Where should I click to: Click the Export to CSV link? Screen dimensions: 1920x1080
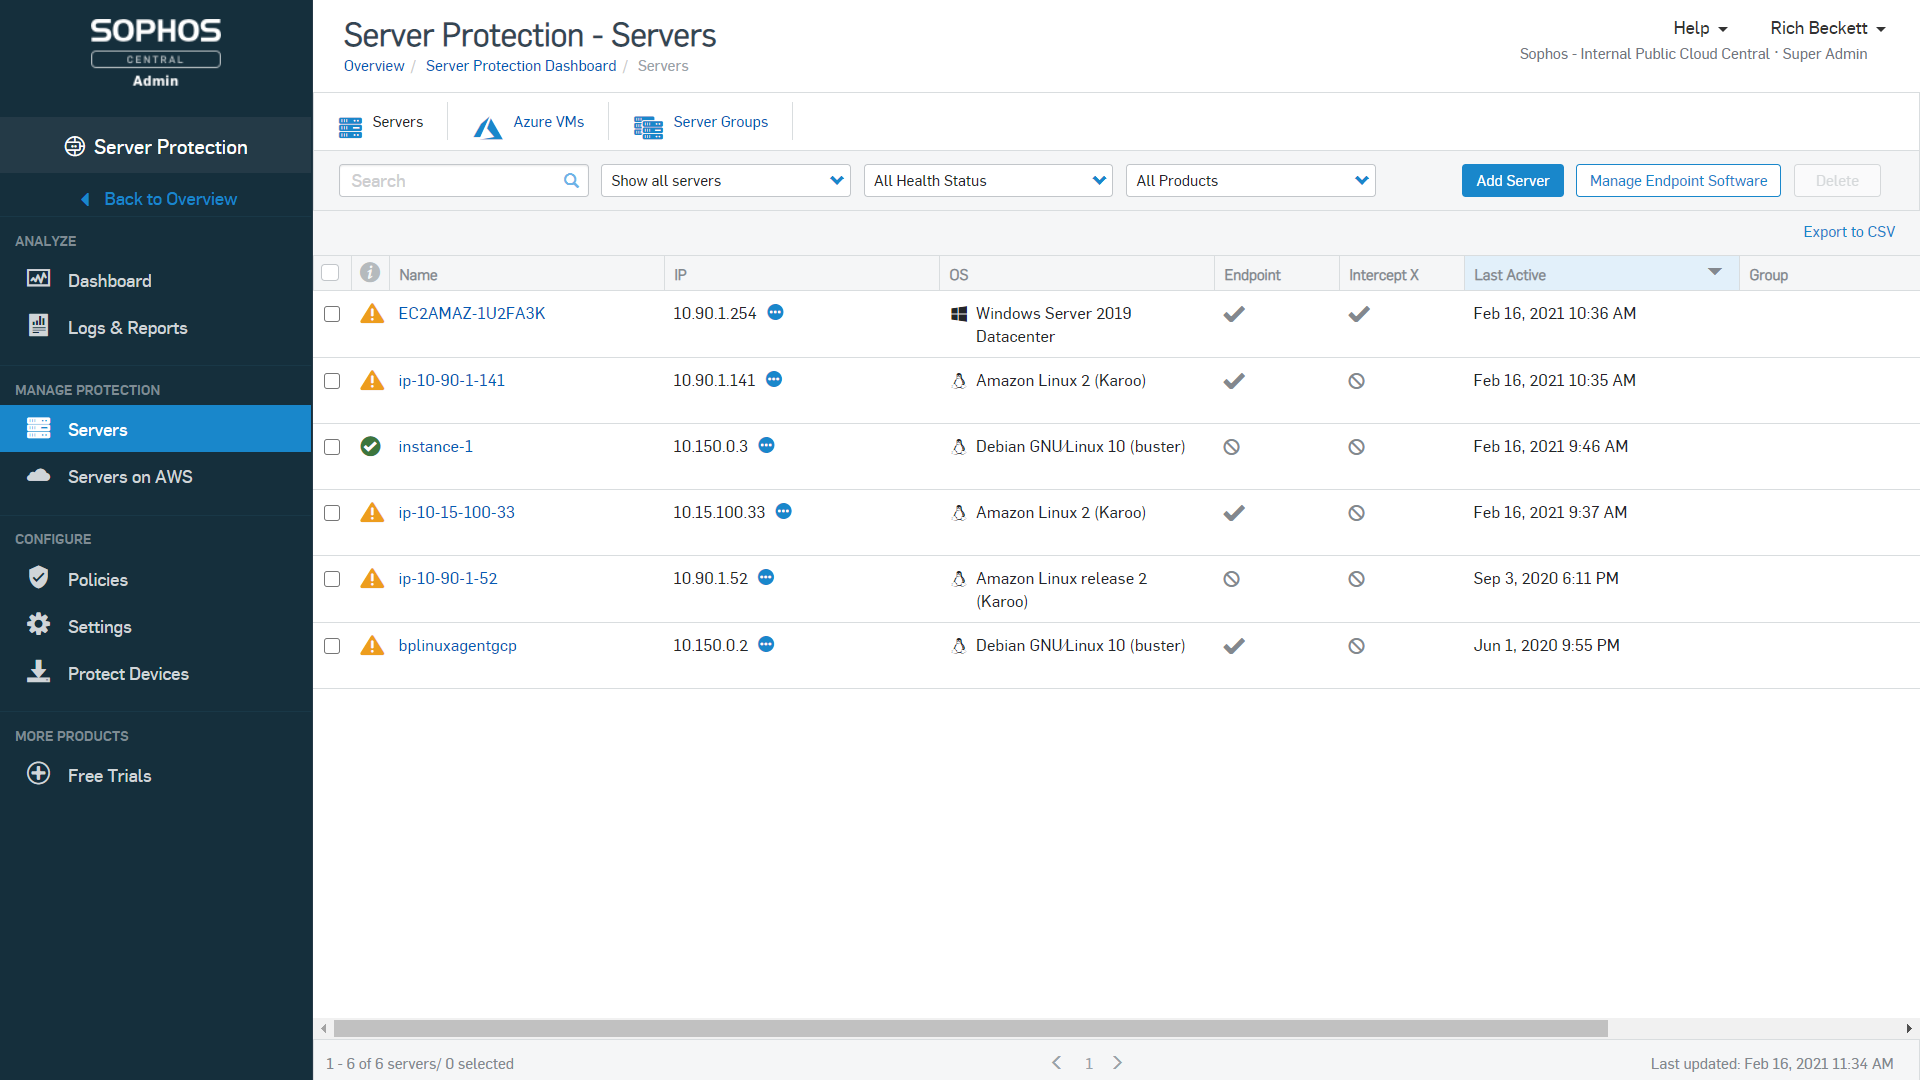(x=1848, y=232)
